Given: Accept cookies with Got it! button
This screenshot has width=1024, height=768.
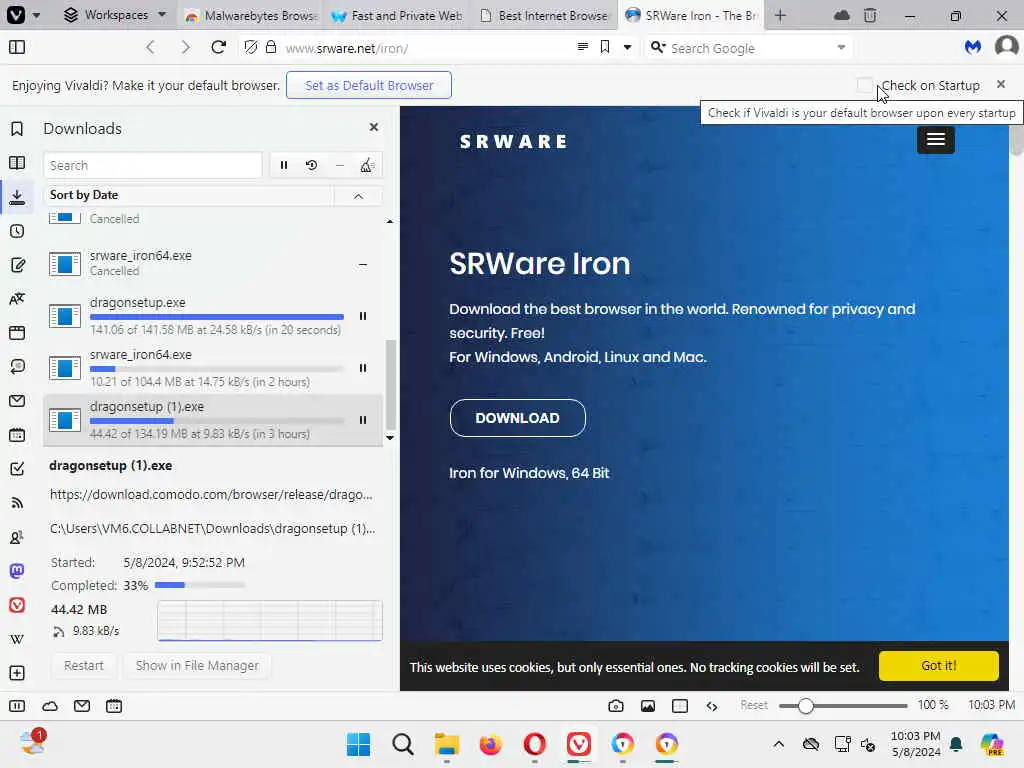Looking at the screenshot, I should [x=938, y=665].
